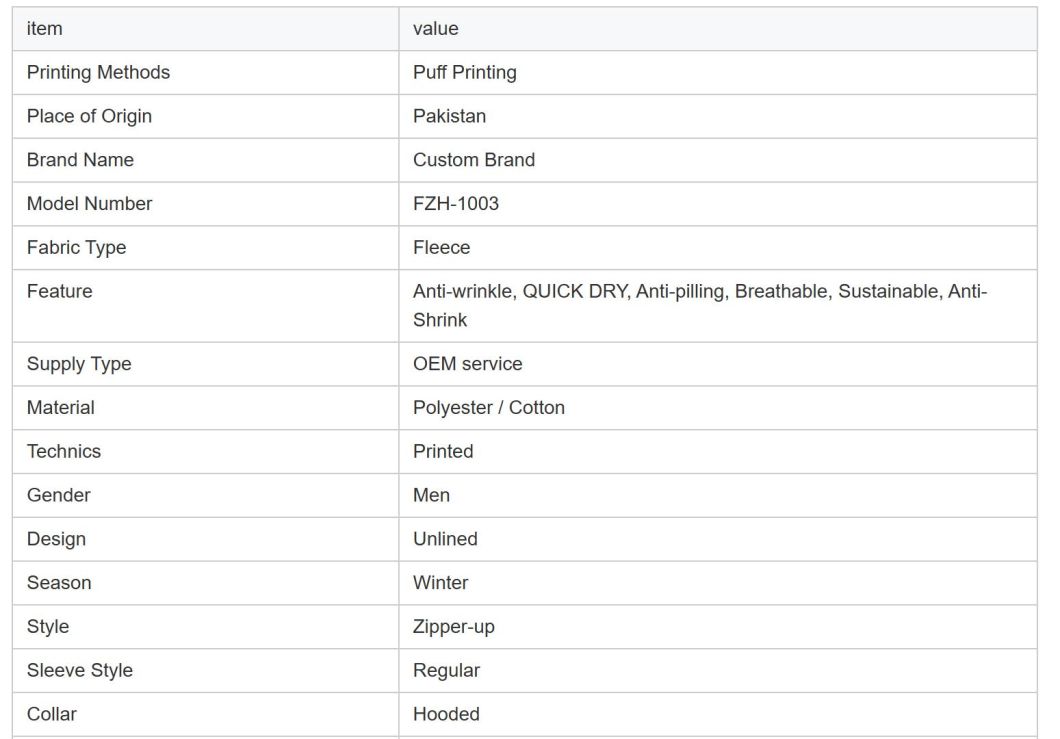Select the Winter season value
The width and height of the screenshot is (1060, 739).
440,583
